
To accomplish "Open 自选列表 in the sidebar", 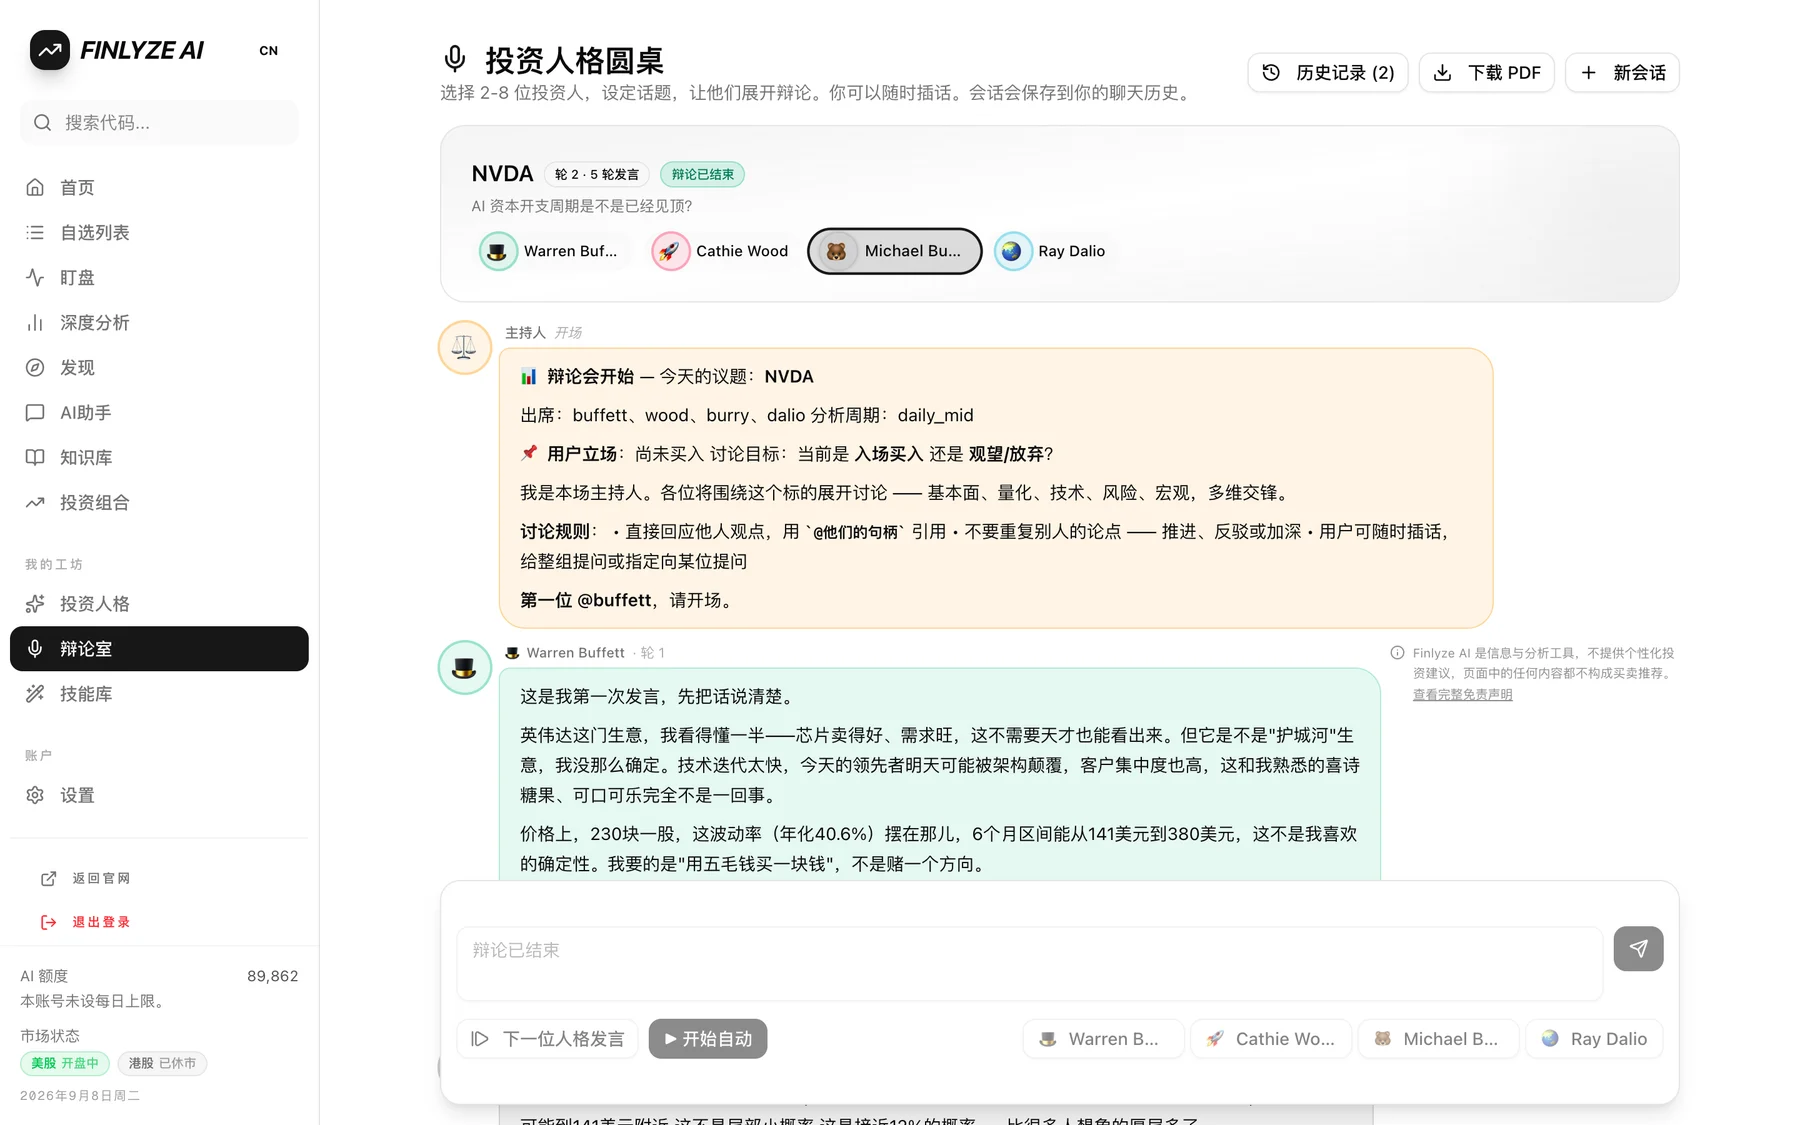I will coord(159,232).
